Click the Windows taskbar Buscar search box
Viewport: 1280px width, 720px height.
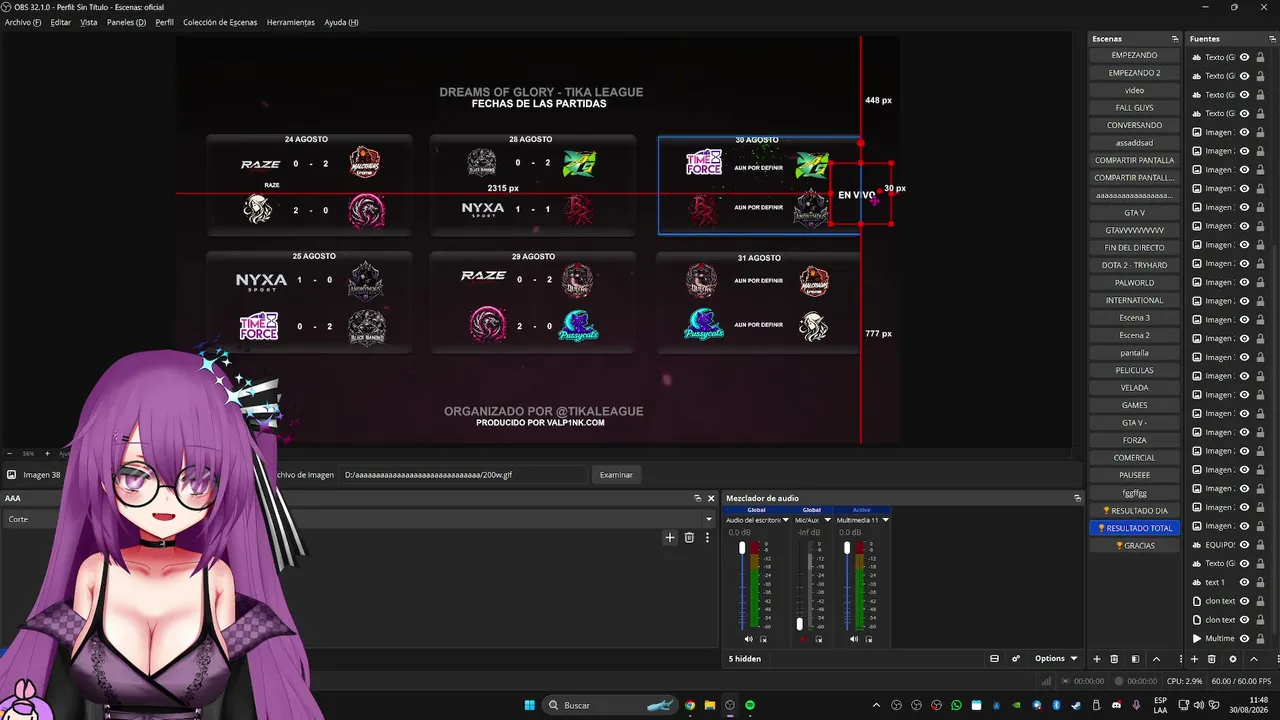pos(612,705)
